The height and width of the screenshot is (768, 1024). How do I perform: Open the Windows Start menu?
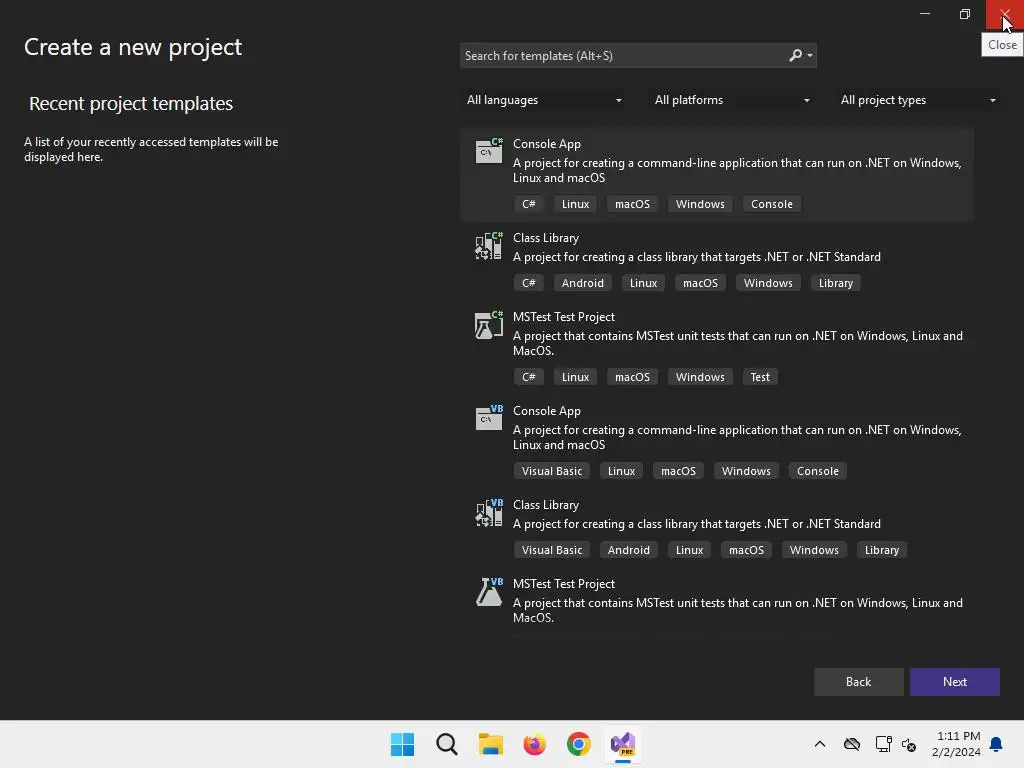[x=402, y=744]
